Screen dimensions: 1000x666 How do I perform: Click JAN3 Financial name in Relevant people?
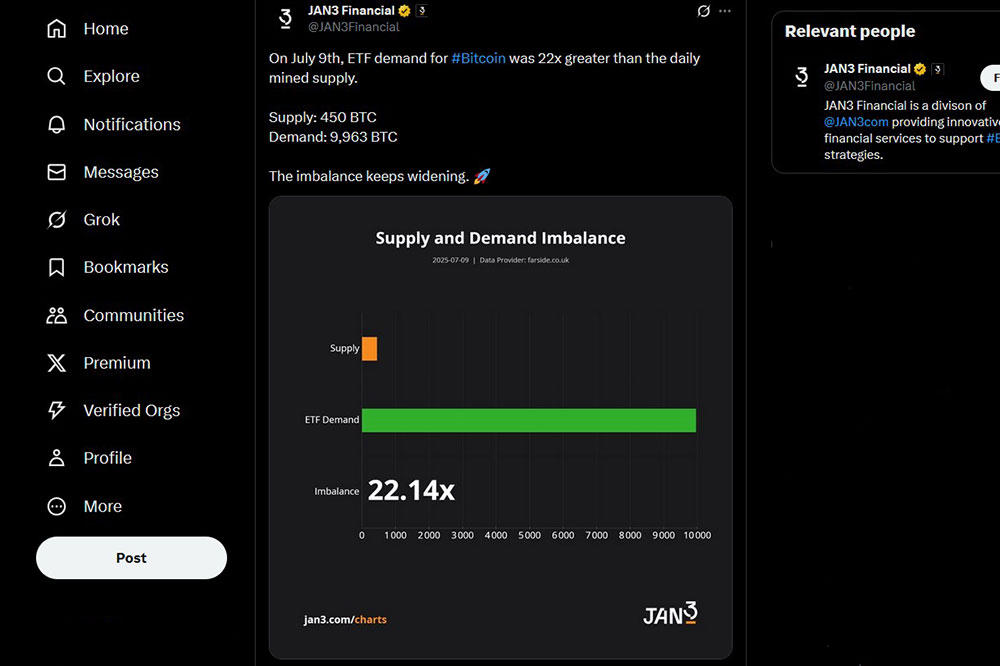click(867, 69)
